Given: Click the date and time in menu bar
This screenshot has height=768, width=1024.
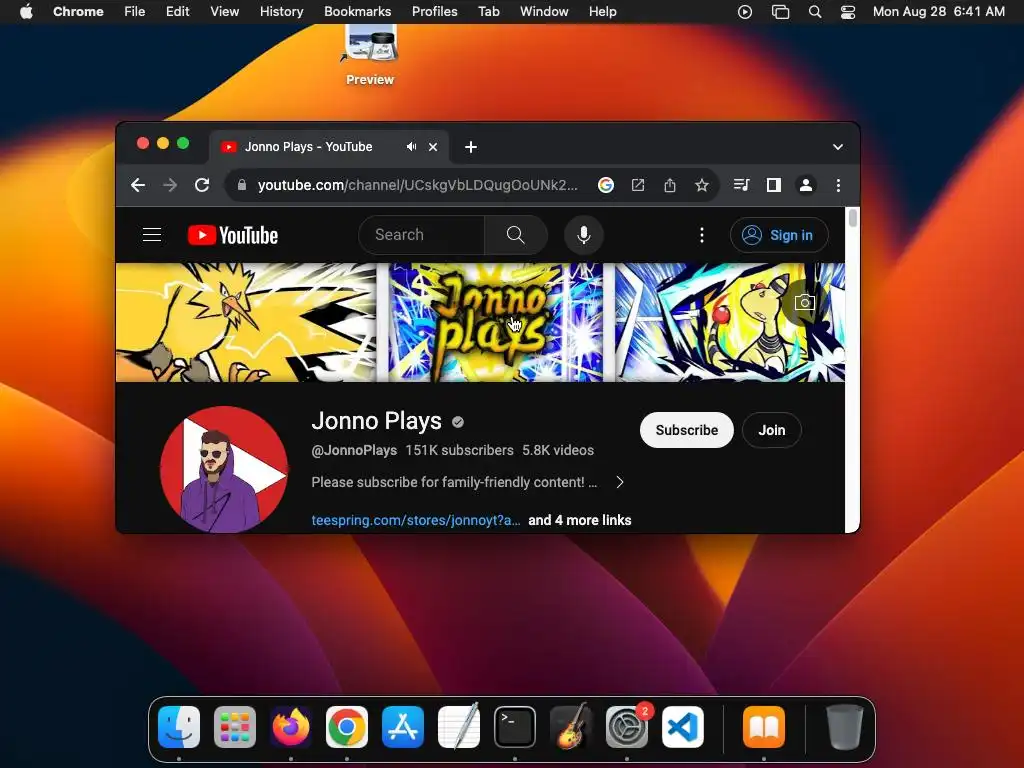Looking at the screenshot, I should [x=938, y=12].
